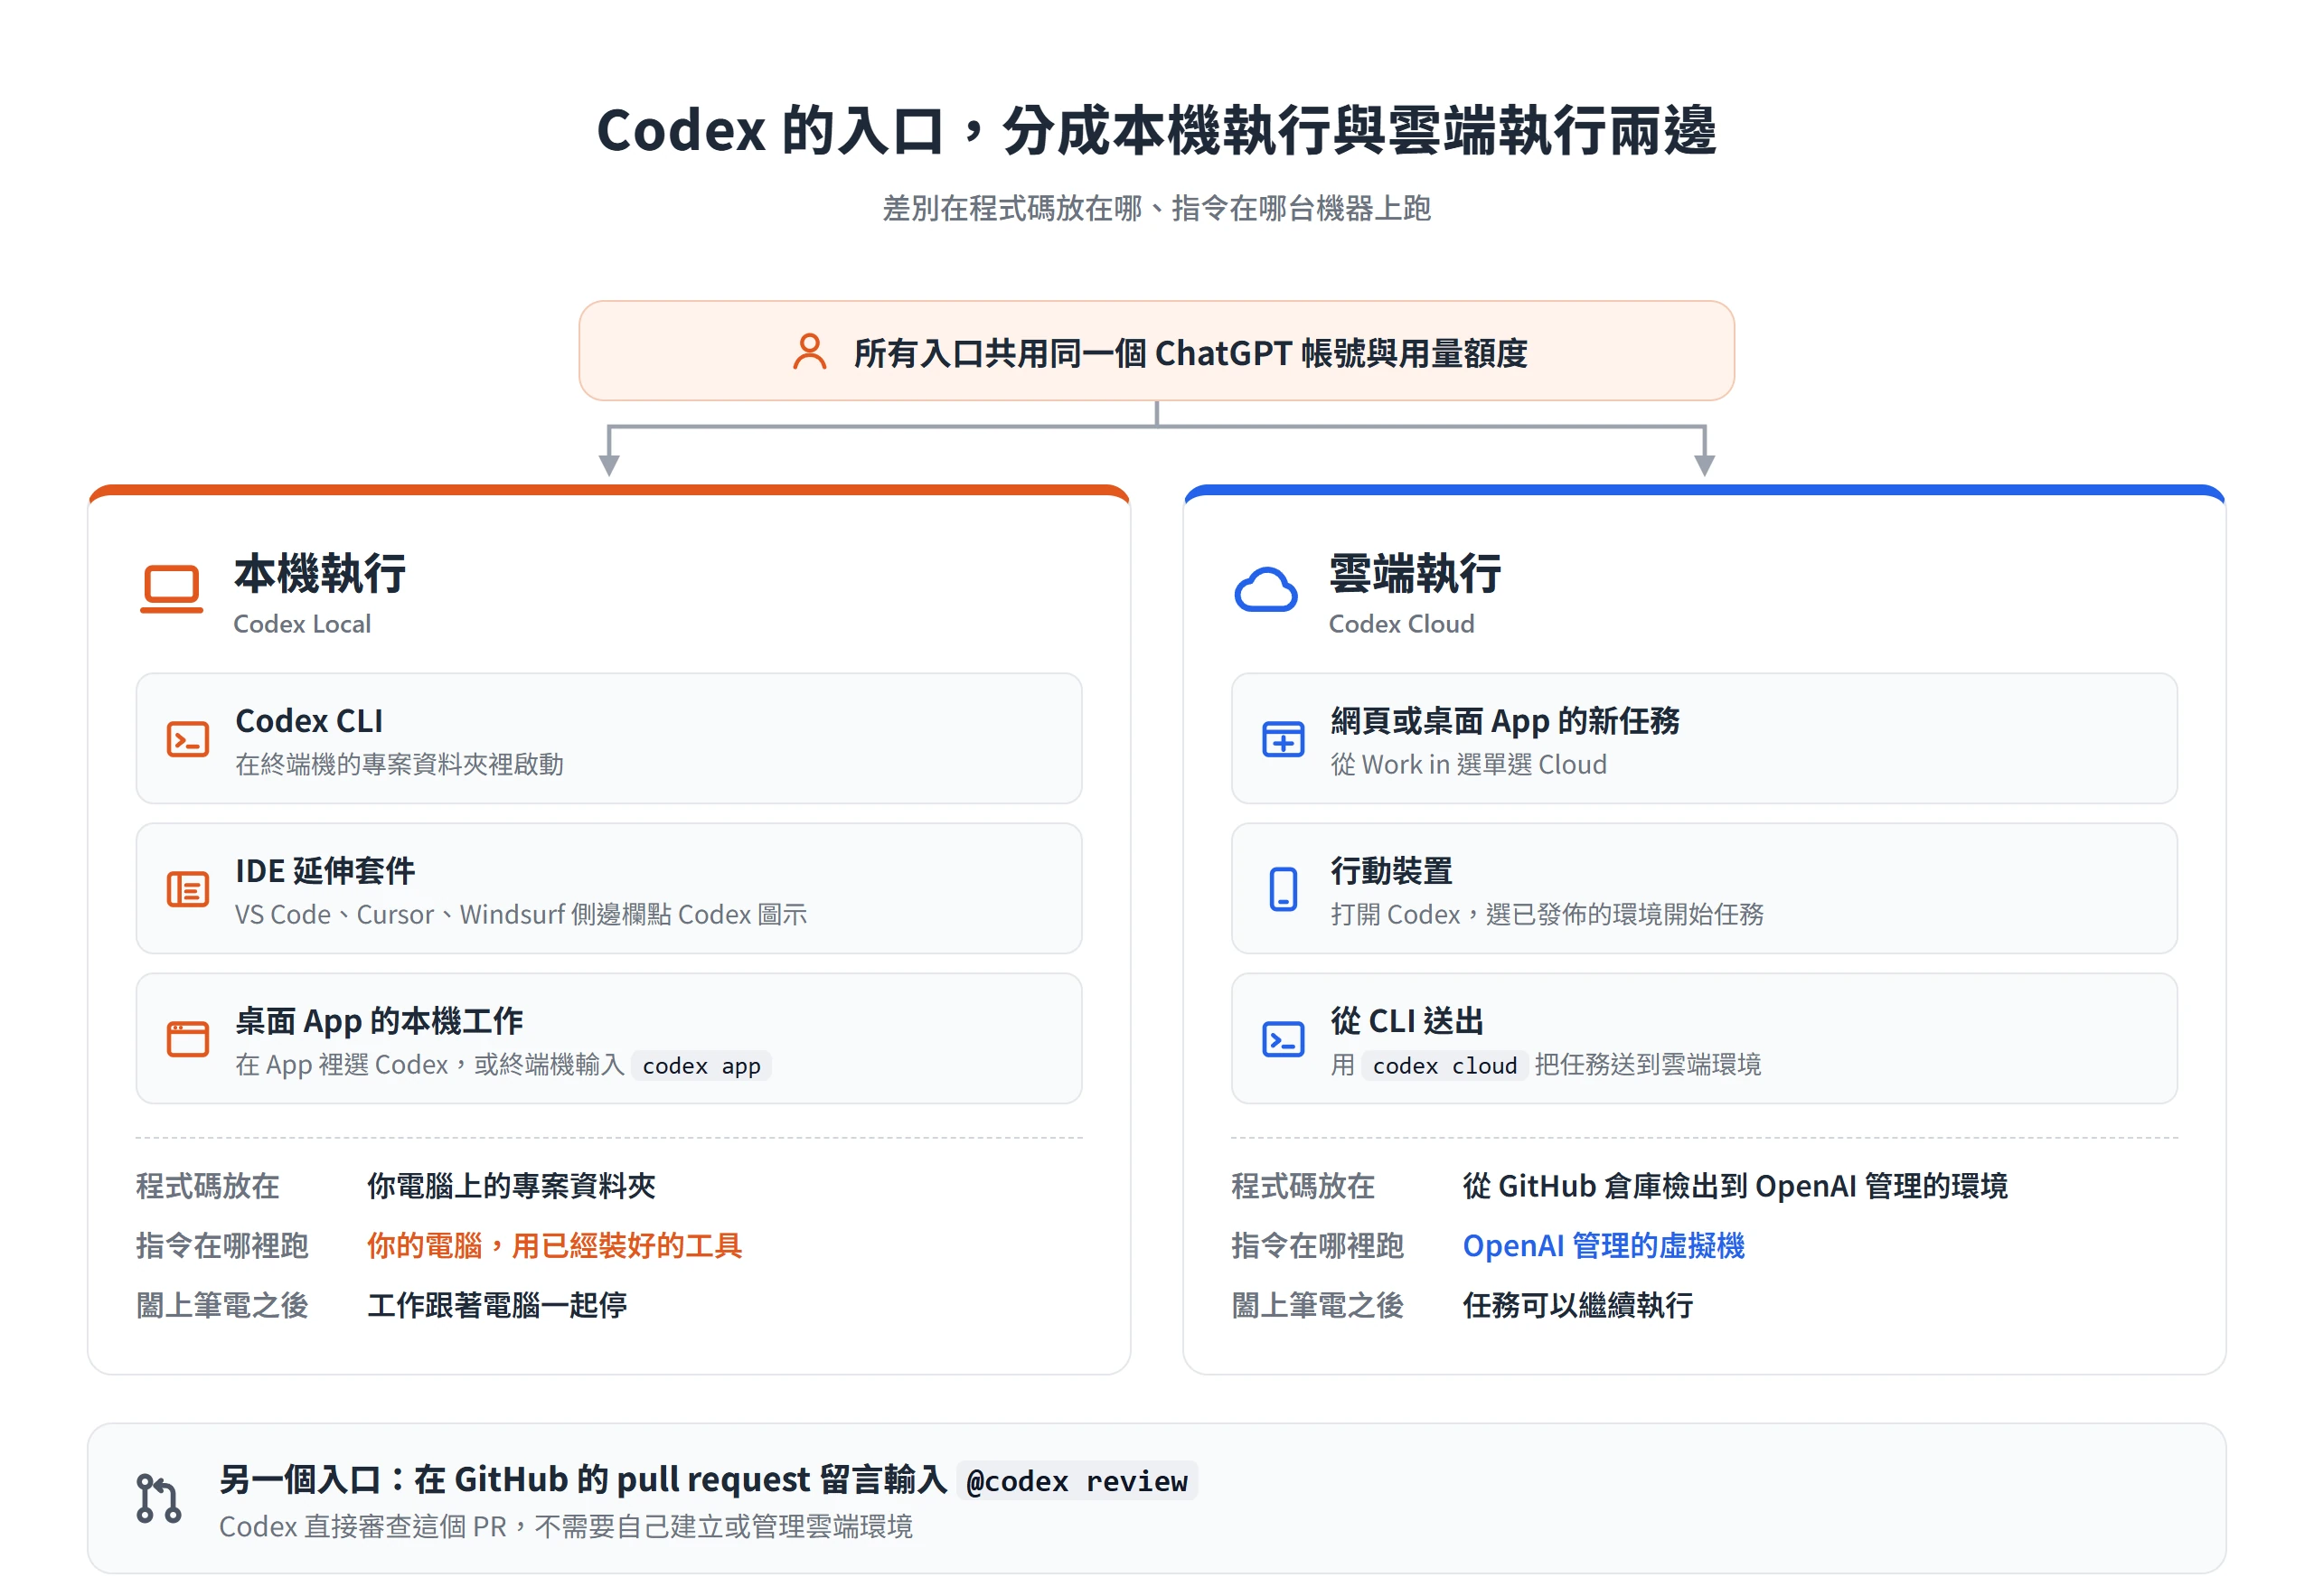The width and height of the screenshot is (2314, 1596).
Task: Click the '@codex review' code snippet
Action: pyautogui.click(x=1077, y=1481)
